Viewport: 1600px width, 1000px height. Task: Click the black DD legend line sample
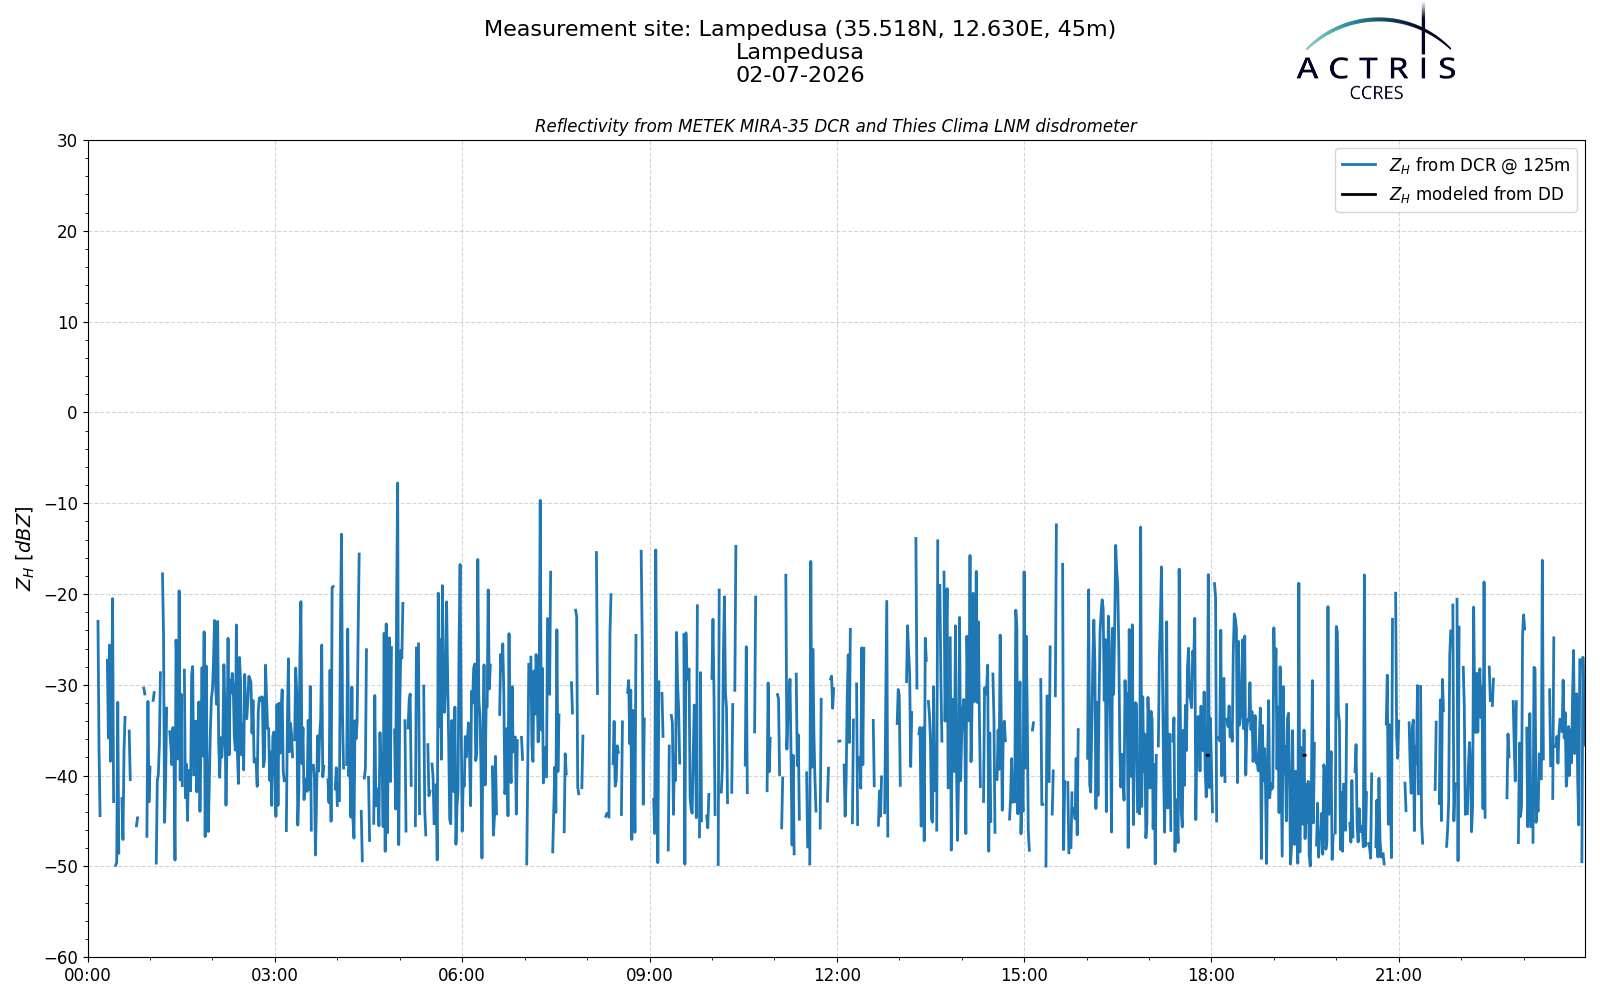coord(1360,194)
